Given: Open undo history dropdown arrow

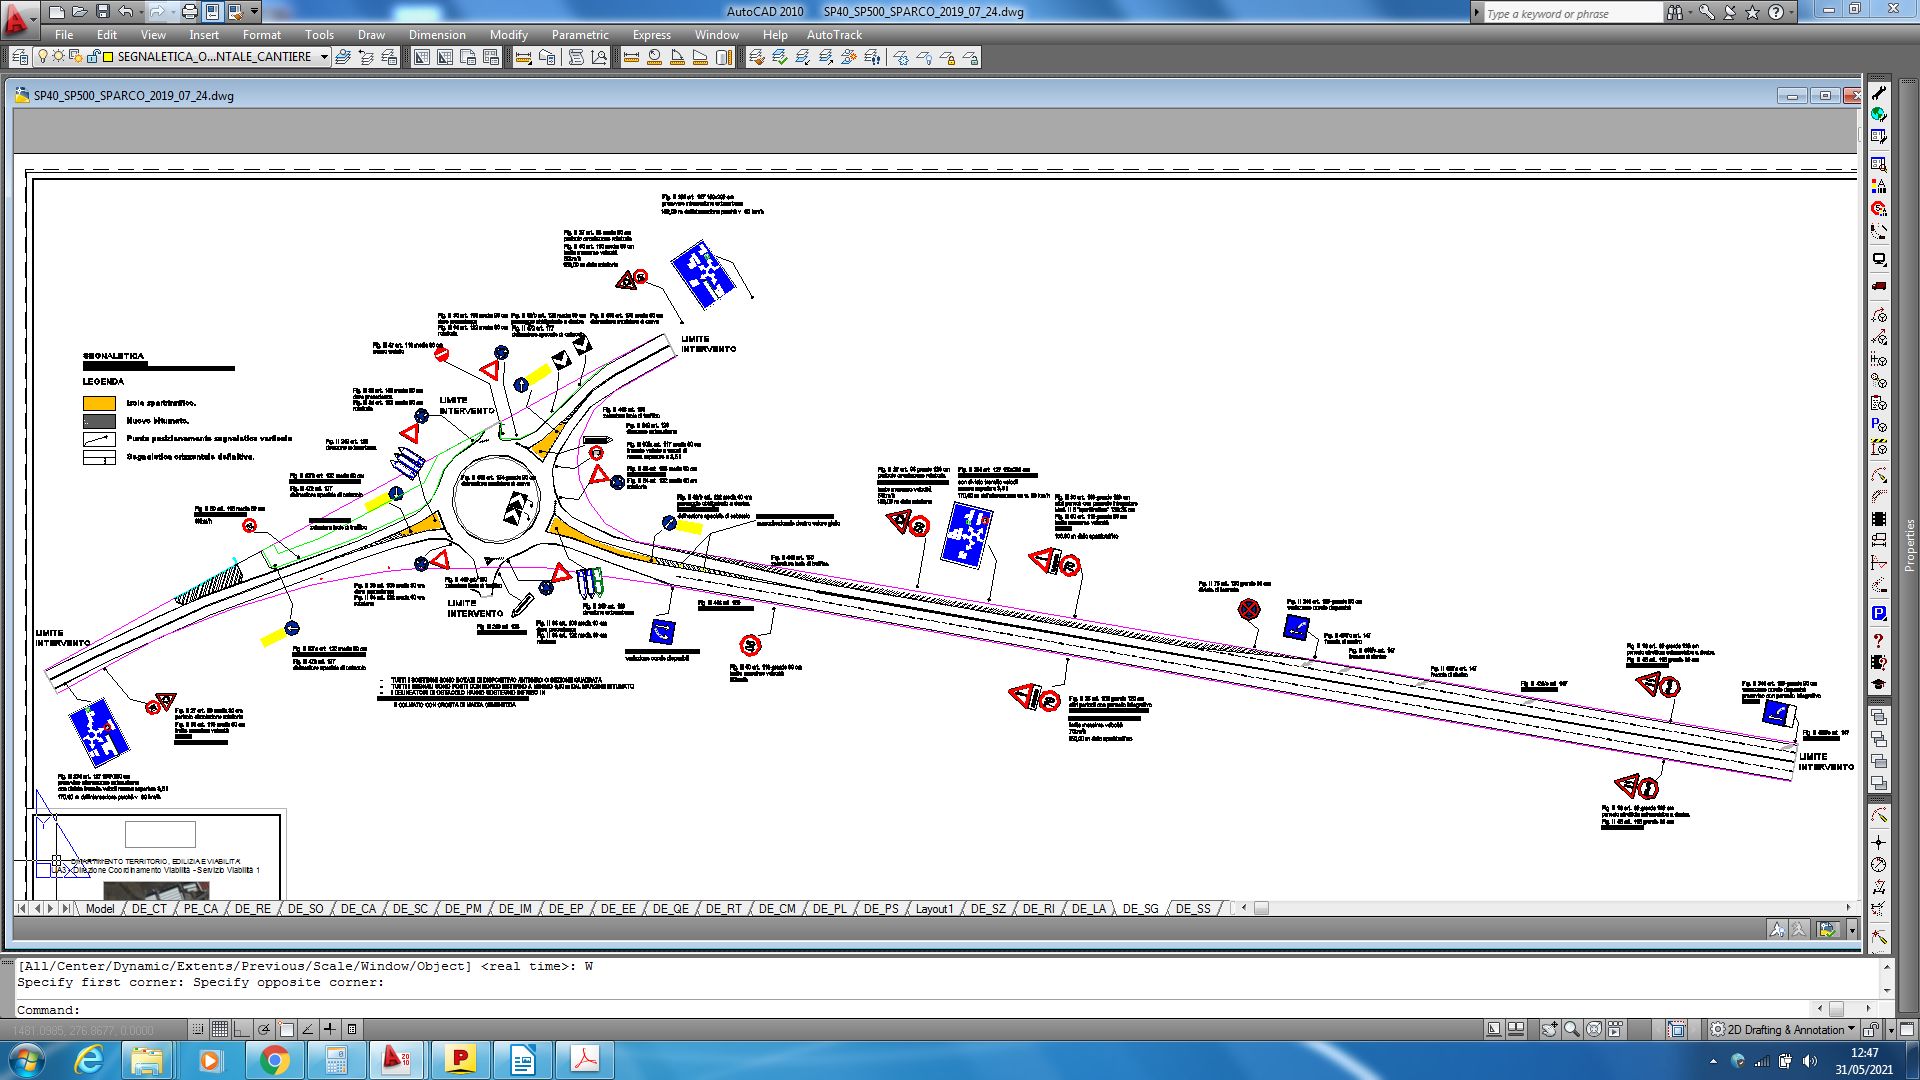Looking at the screenshot, I should point(139,12).
